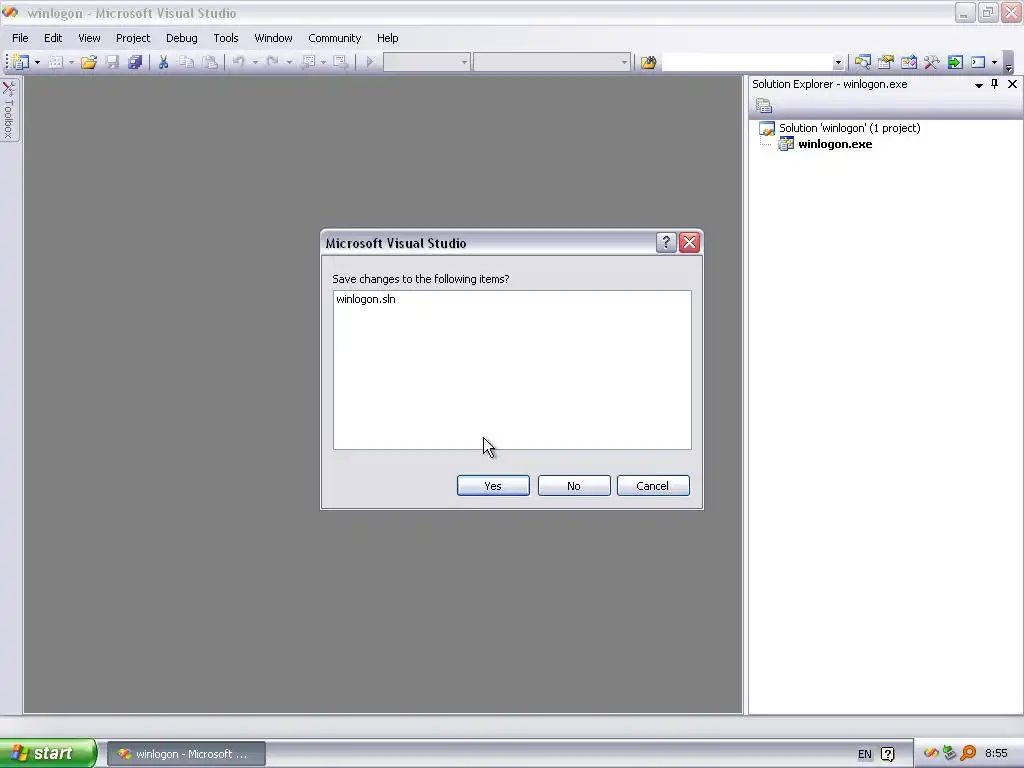Click the Navigate Forward icon
The width and height of the screenshot is (1024, 768).
(x=340, y=62)
